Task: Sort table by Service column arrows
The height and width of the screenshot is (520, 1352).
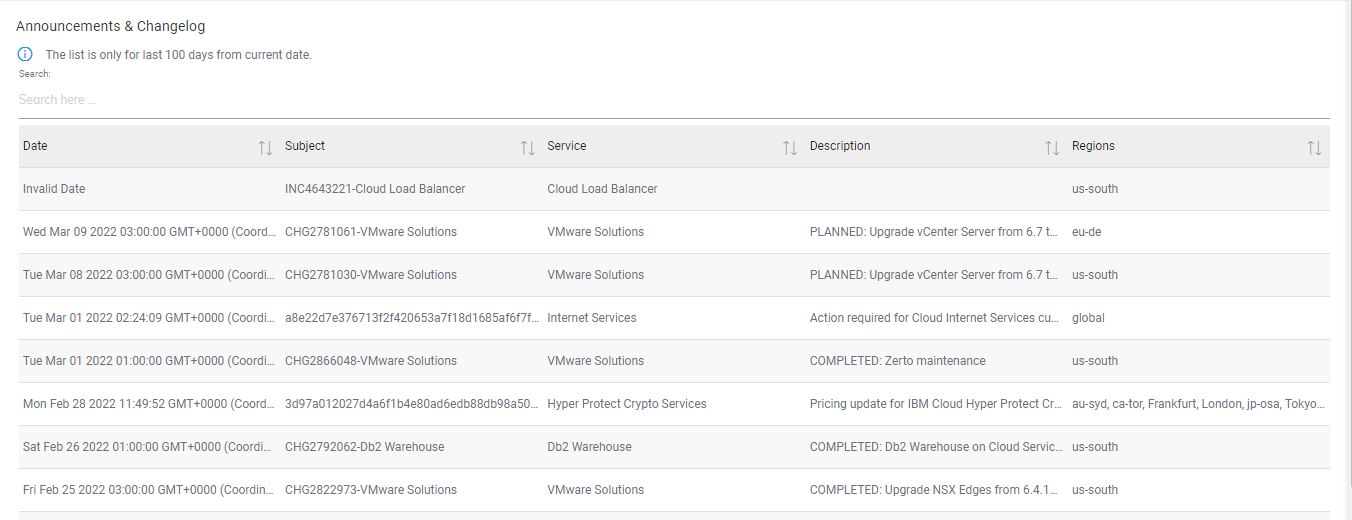Action: (x=789, y=148)
